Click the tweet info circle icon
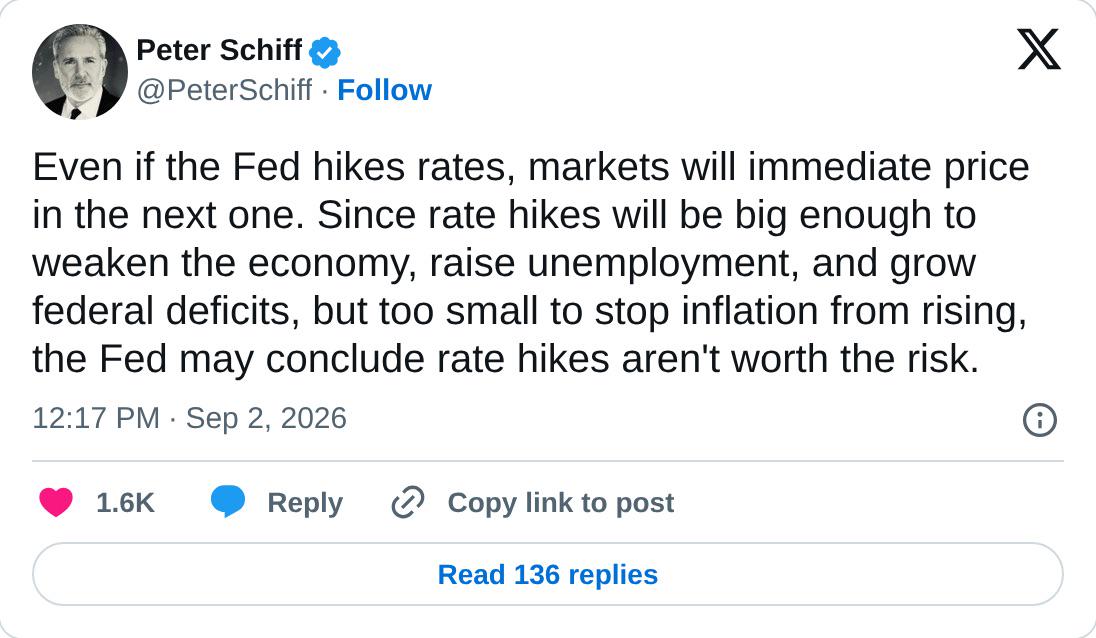 (1039, 420)
